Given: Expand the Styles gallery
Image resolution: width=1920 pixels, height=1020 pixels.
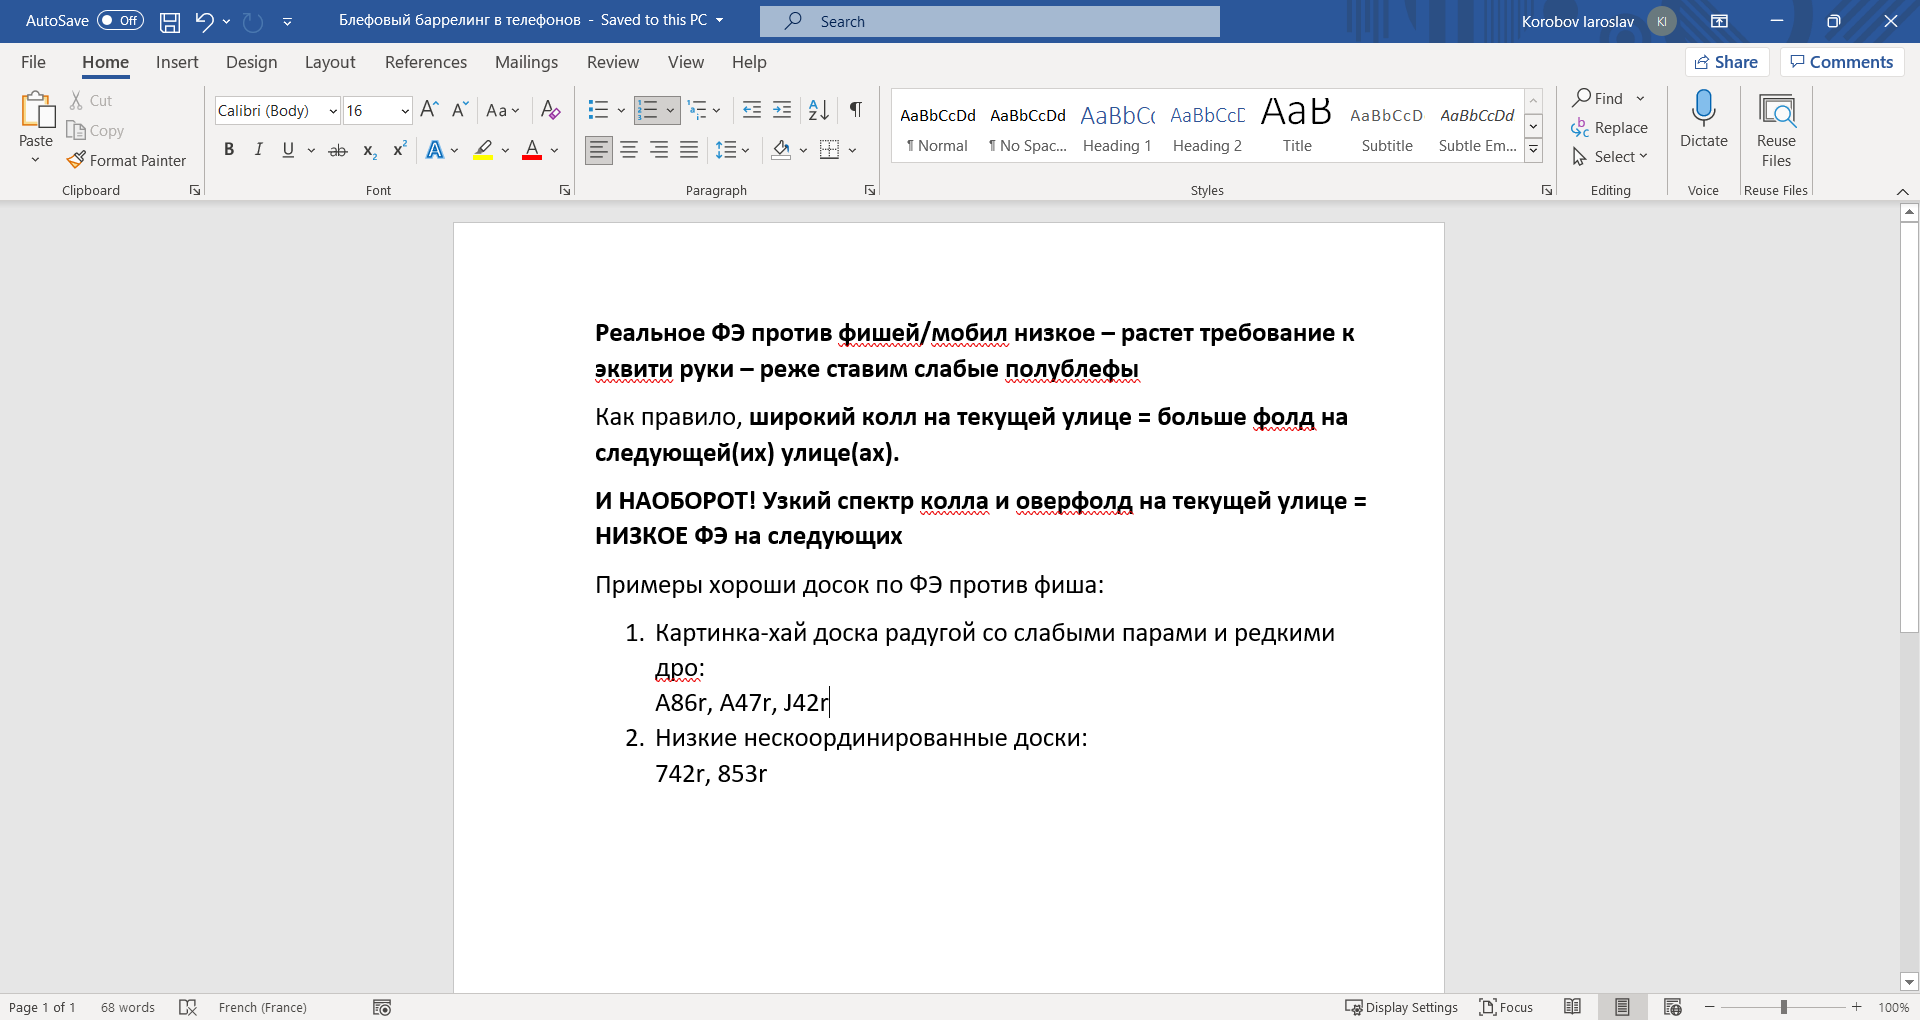Looking at the screenshot, I should click(1533, 151).
